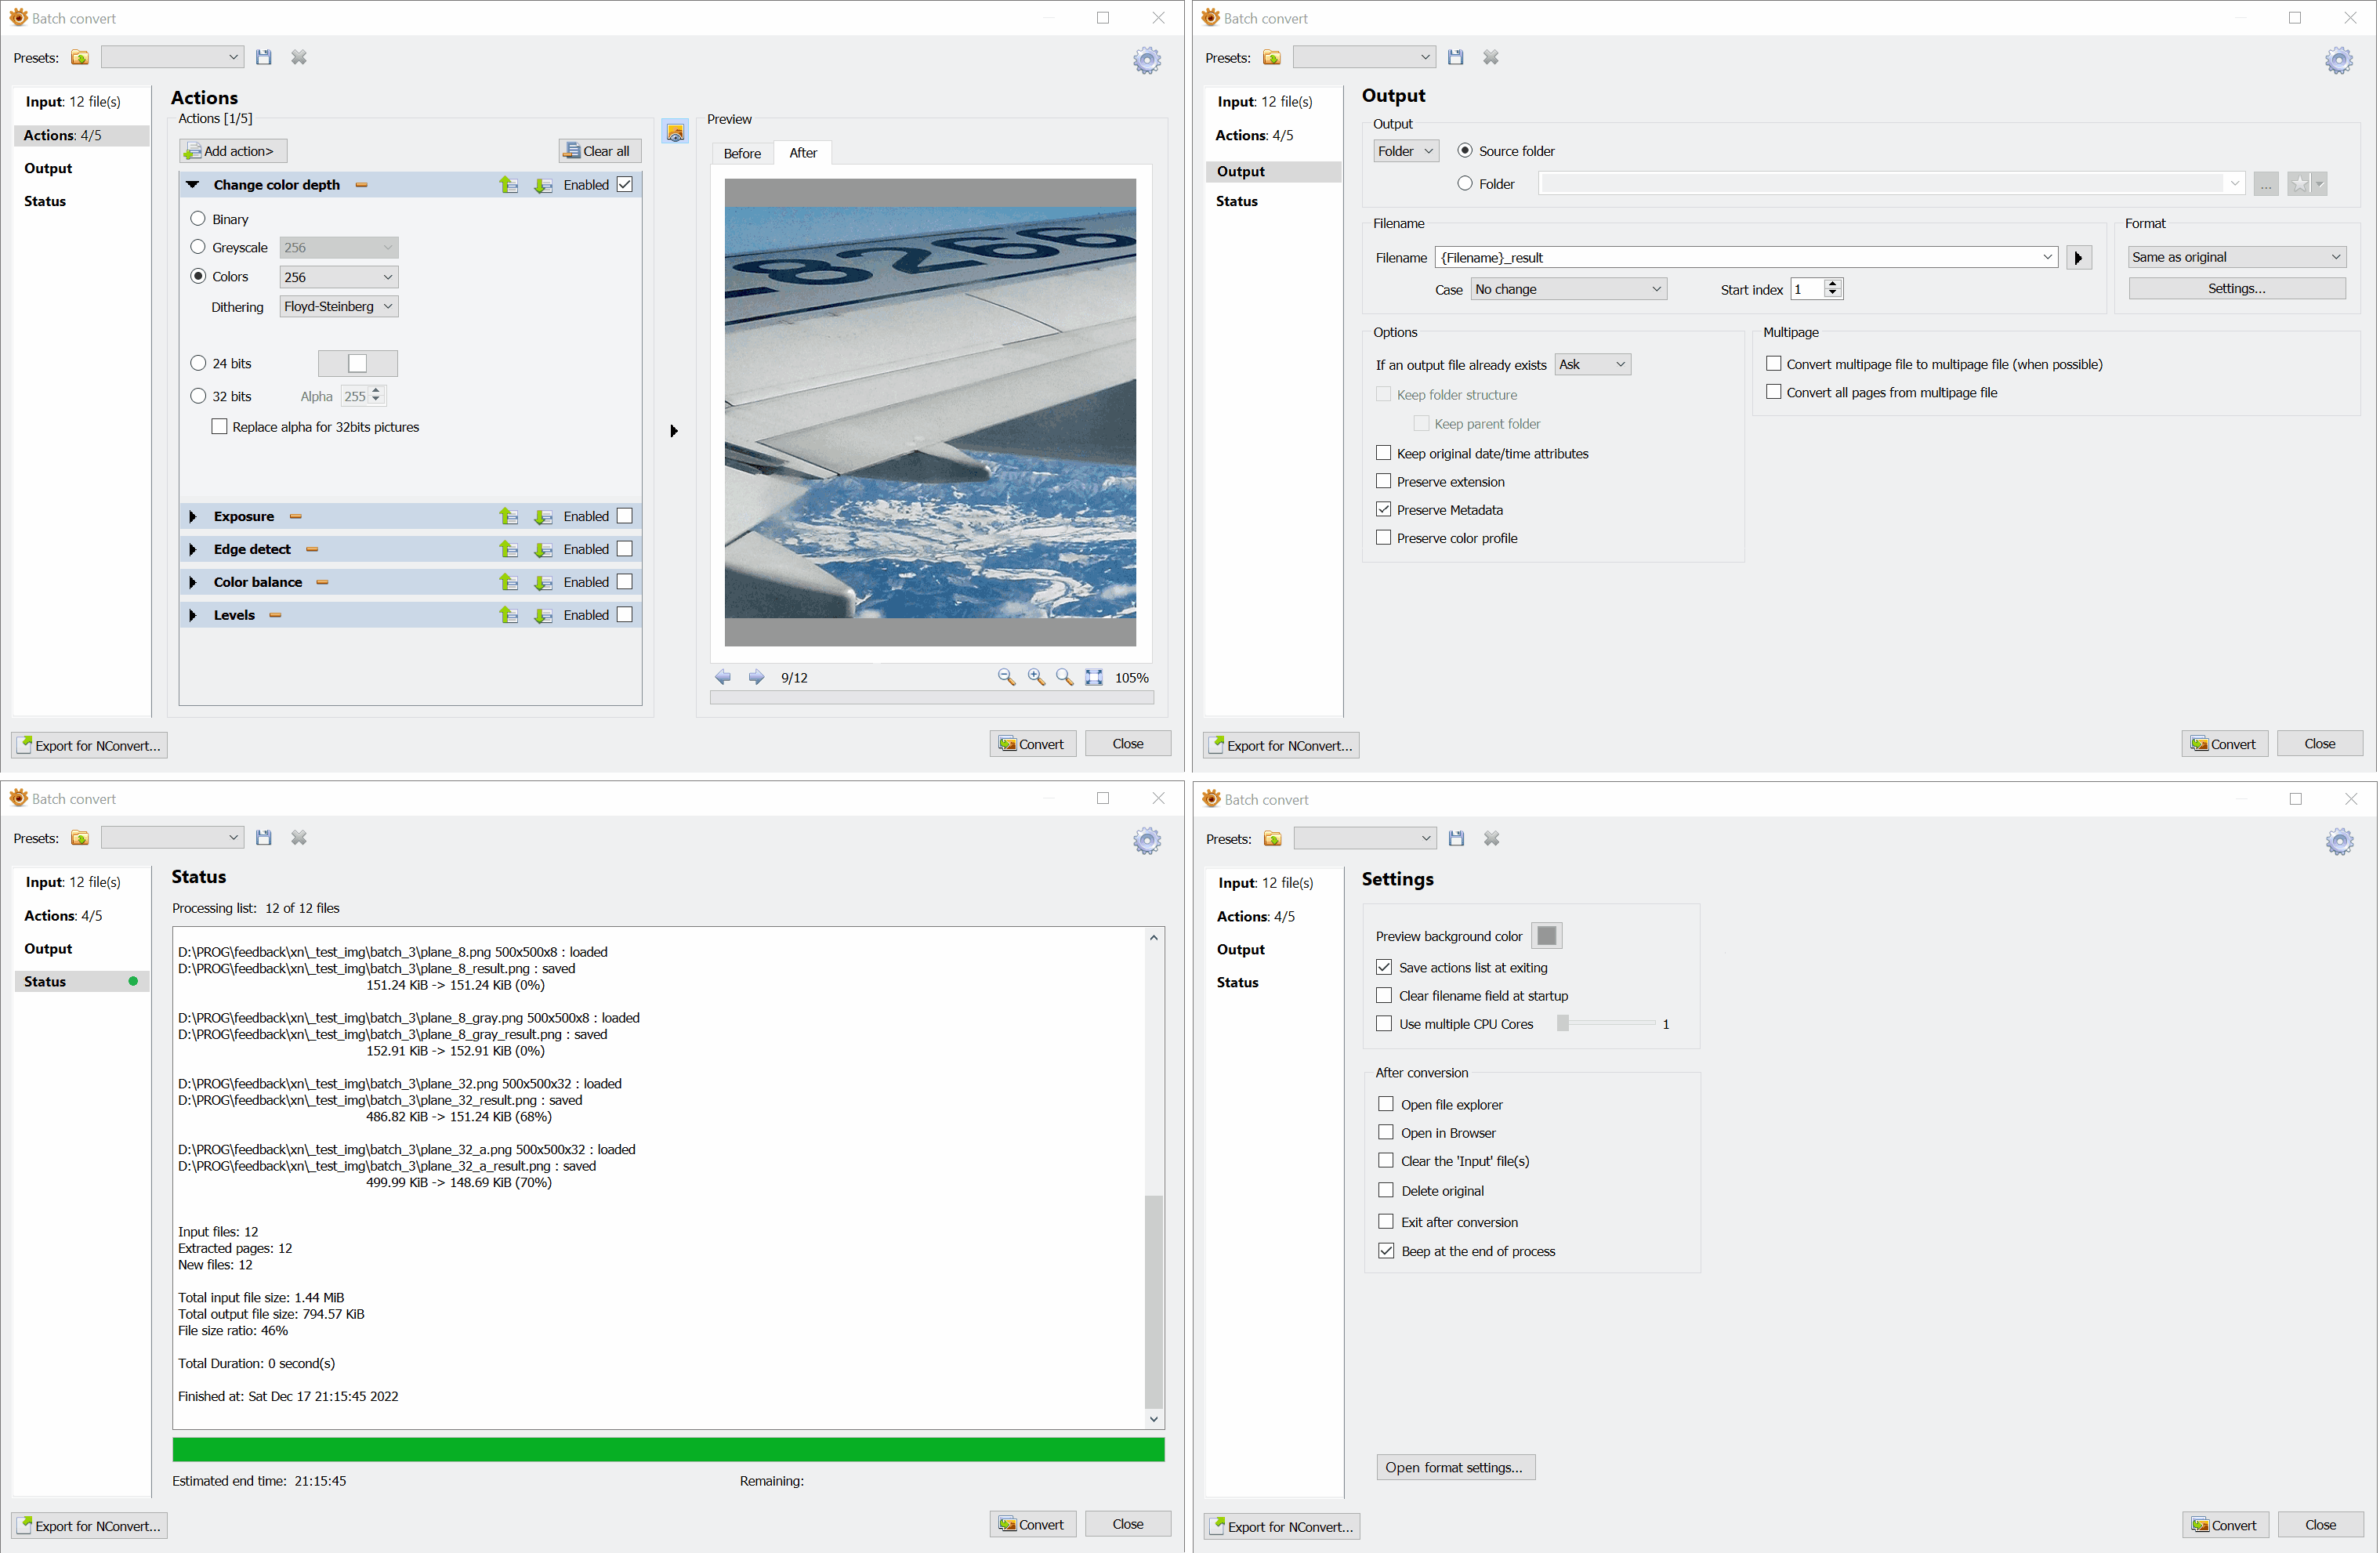Click the Preview background color swatch
Screen dimensions: 2380x1553
[1546, 935]
